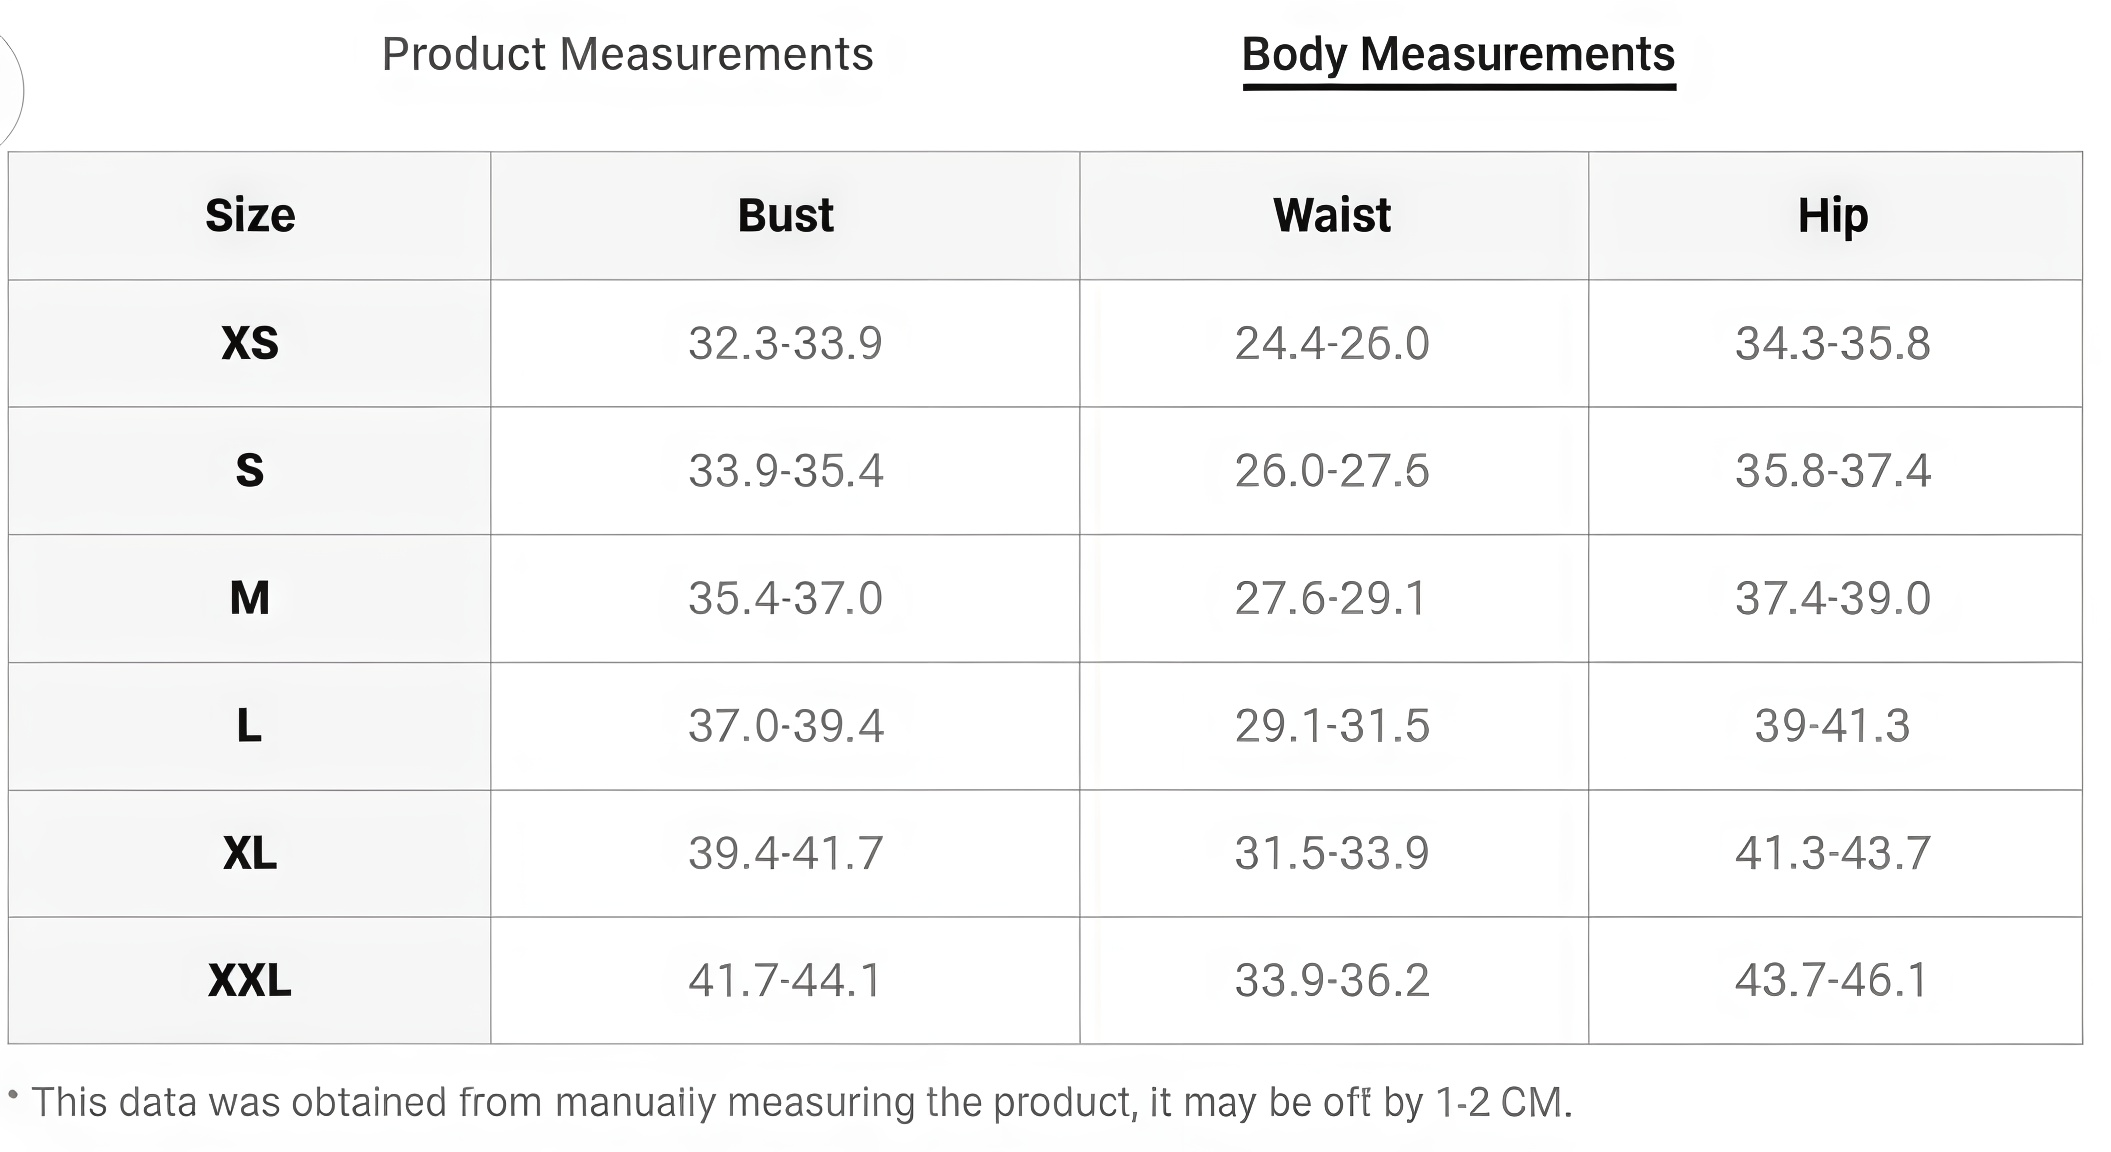Click the Waist column header
This screenshot has width=2111, height=1152.
coord(1332,216)
